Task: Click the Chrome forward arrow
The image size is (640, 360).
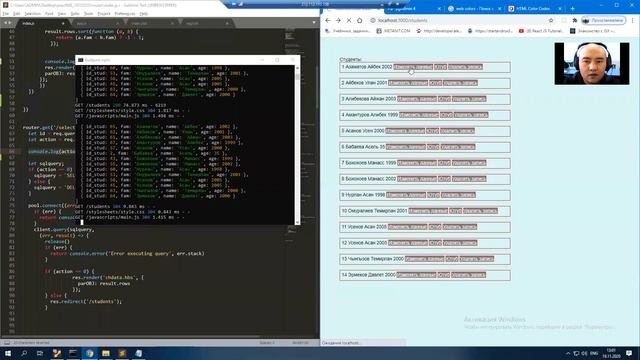Action: pos(338,20)
